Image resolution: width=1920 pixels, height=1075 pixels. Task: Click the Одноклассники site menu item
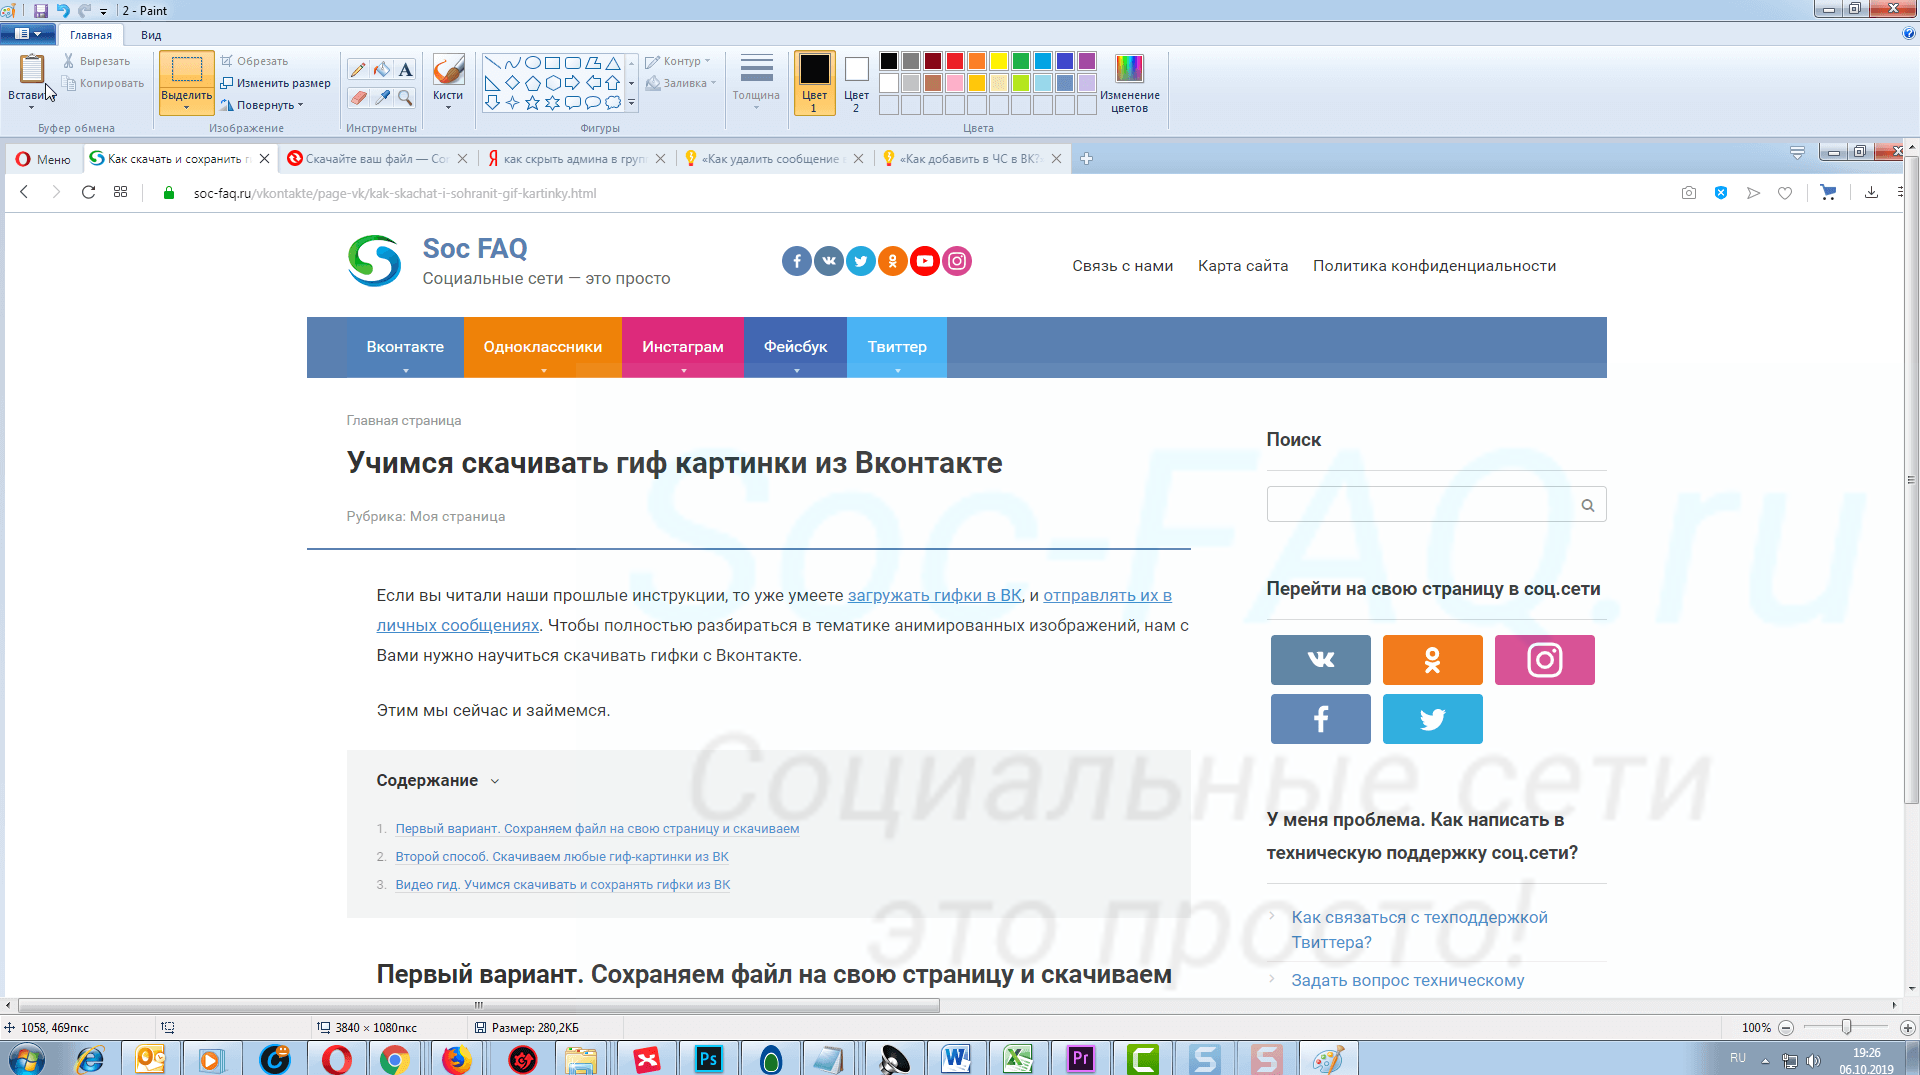[543, 347]
